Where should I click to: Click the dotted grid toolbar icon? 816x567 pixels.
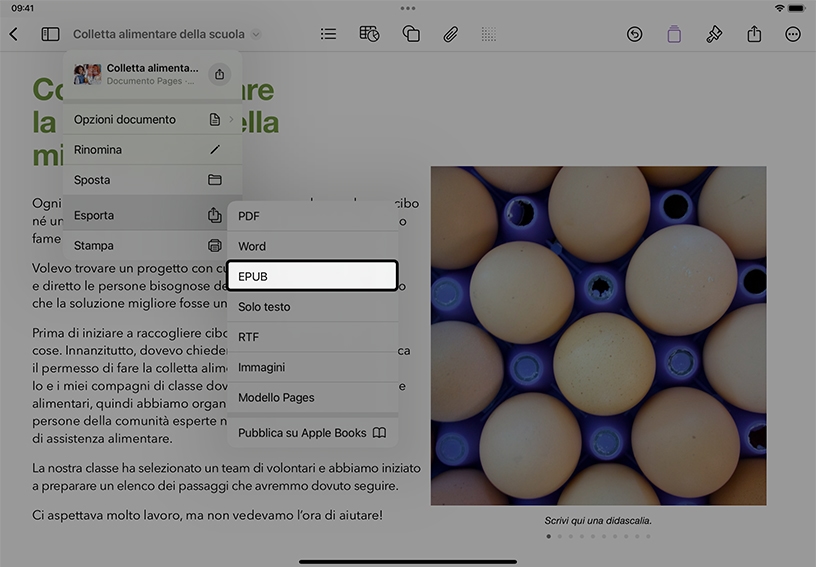[x=489, y=34]
